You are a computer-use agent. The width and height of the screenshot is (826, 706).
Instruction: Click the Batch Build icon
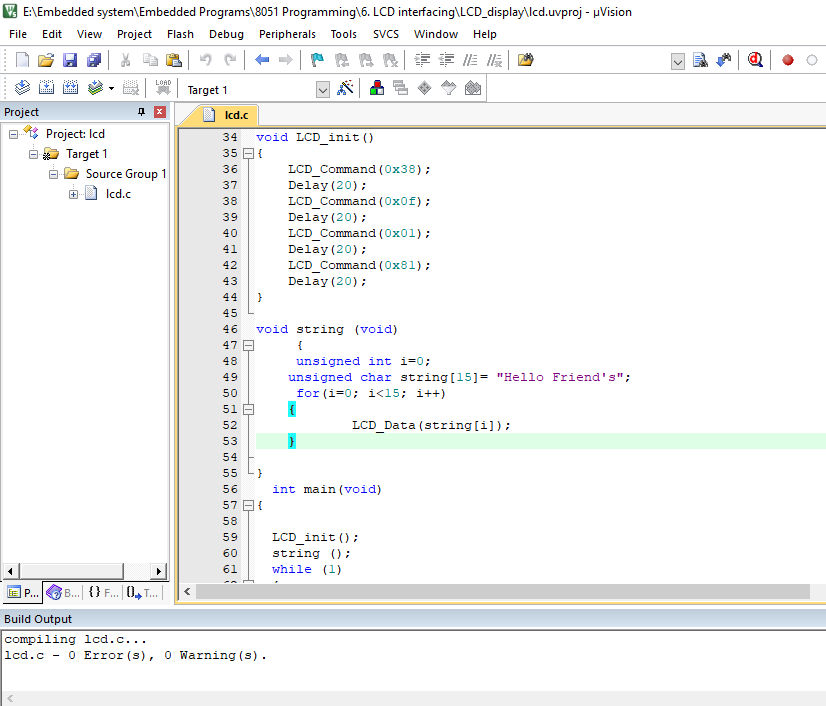[95, 87]
